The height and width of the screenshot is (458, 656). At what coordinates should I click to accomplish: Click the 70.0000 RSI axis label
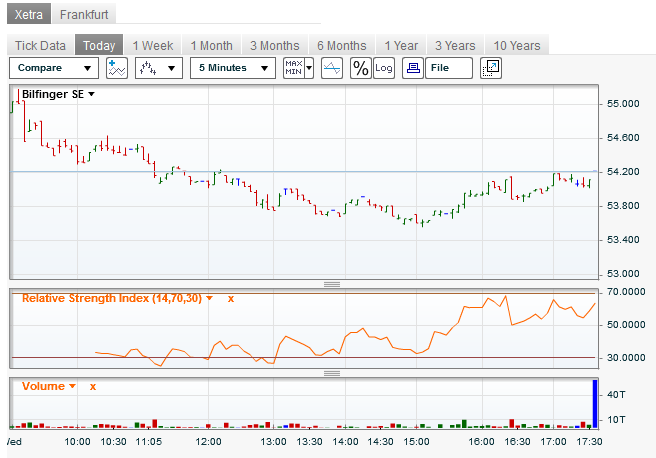point(626,292)
